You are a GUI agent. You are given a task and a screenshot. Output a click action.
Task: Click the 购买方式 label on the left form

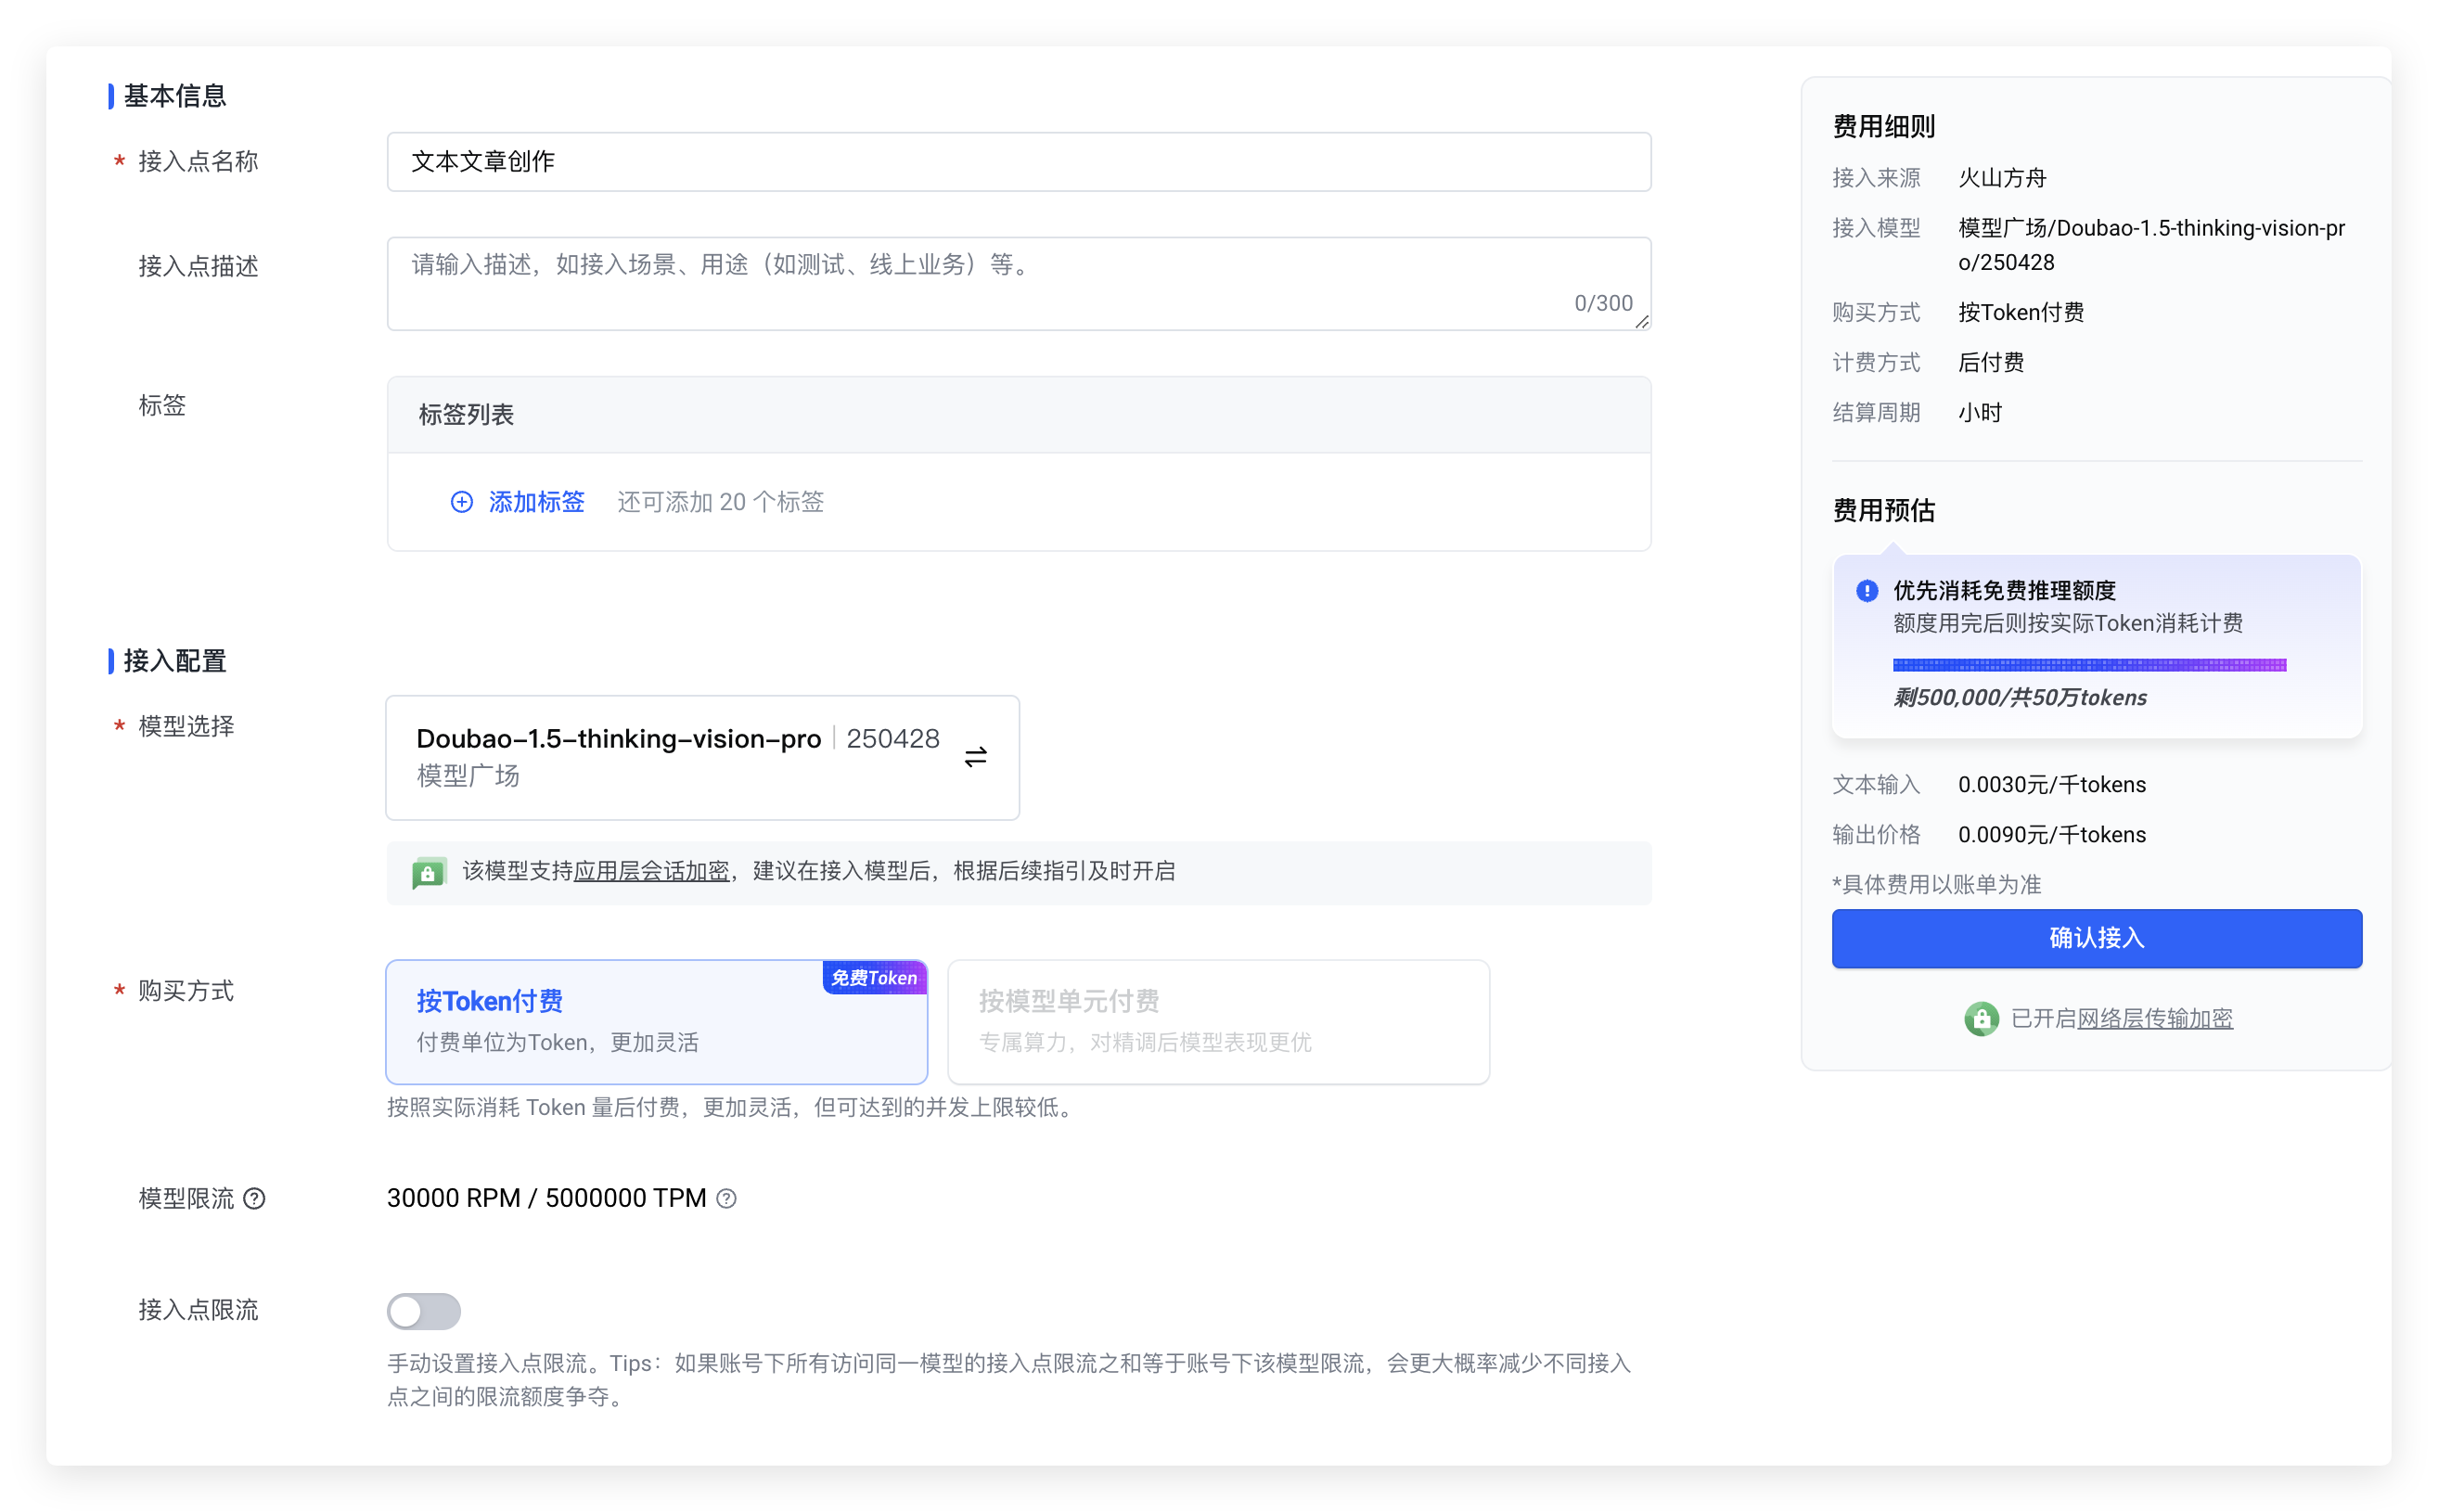click(186, 990)
